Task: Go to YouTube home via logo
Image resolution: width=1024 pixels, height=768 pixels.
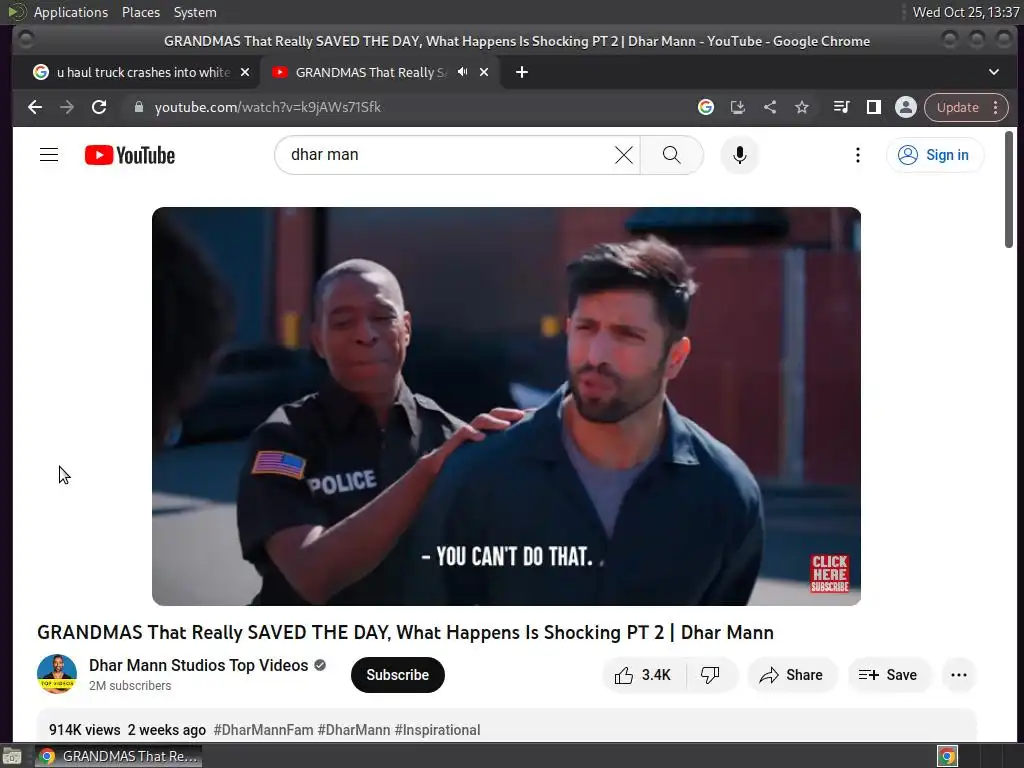Action: (x=130, y=155)
